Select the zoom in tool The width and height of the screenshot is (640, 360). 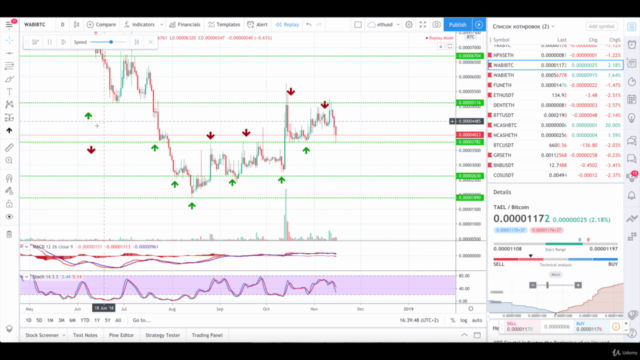9,160
